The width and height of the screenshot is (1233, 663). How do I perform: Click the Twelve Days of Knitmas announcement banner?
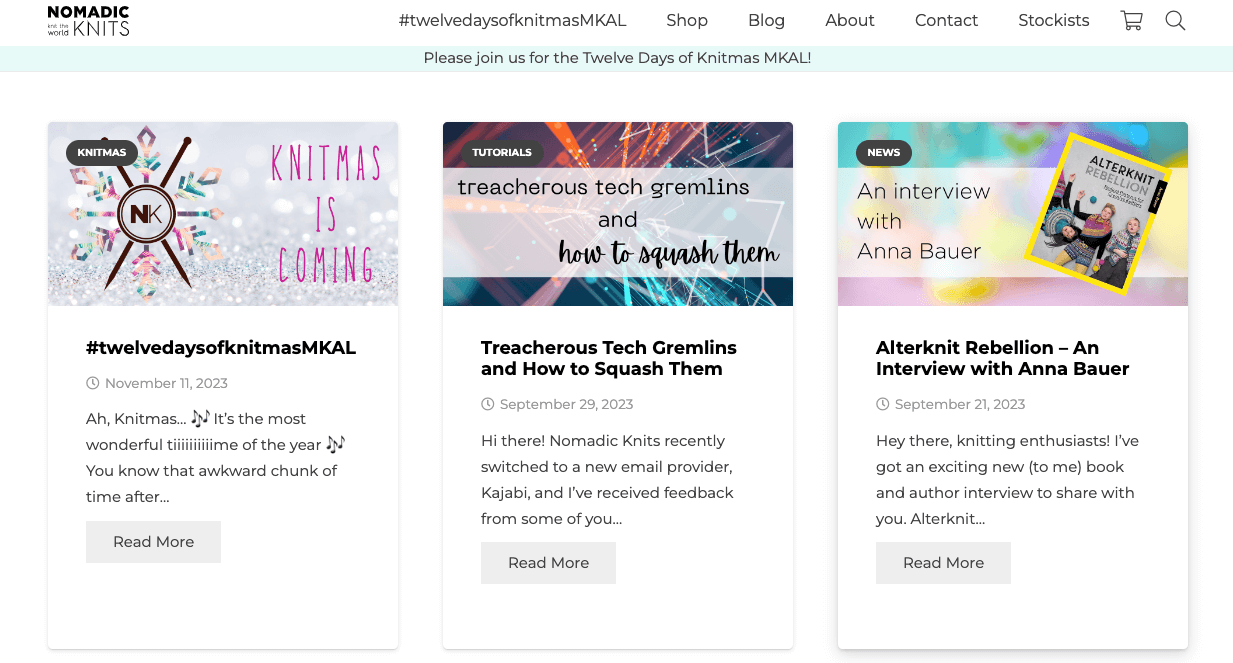coord(617,58)
